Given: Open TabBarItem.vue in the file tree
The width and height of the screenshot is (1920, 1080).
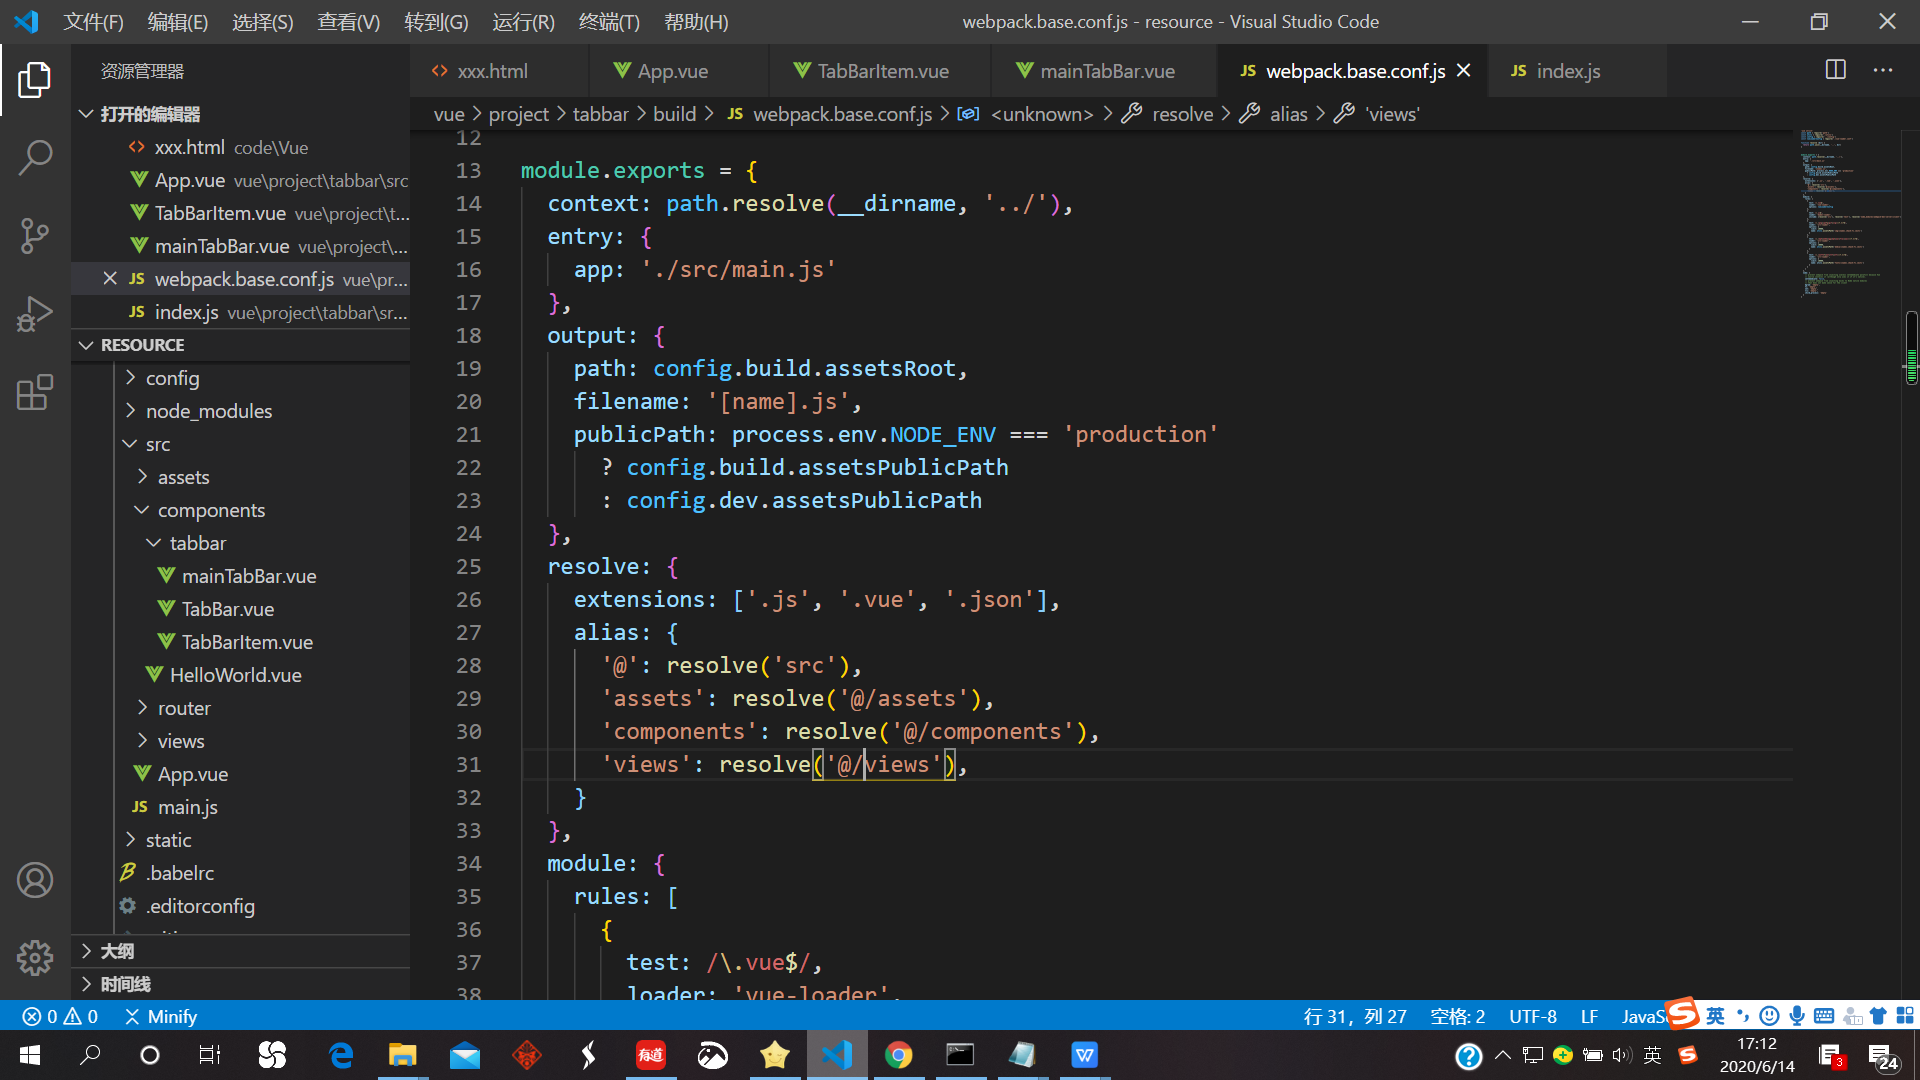Looking at the screenshot, I should [247, 642].
